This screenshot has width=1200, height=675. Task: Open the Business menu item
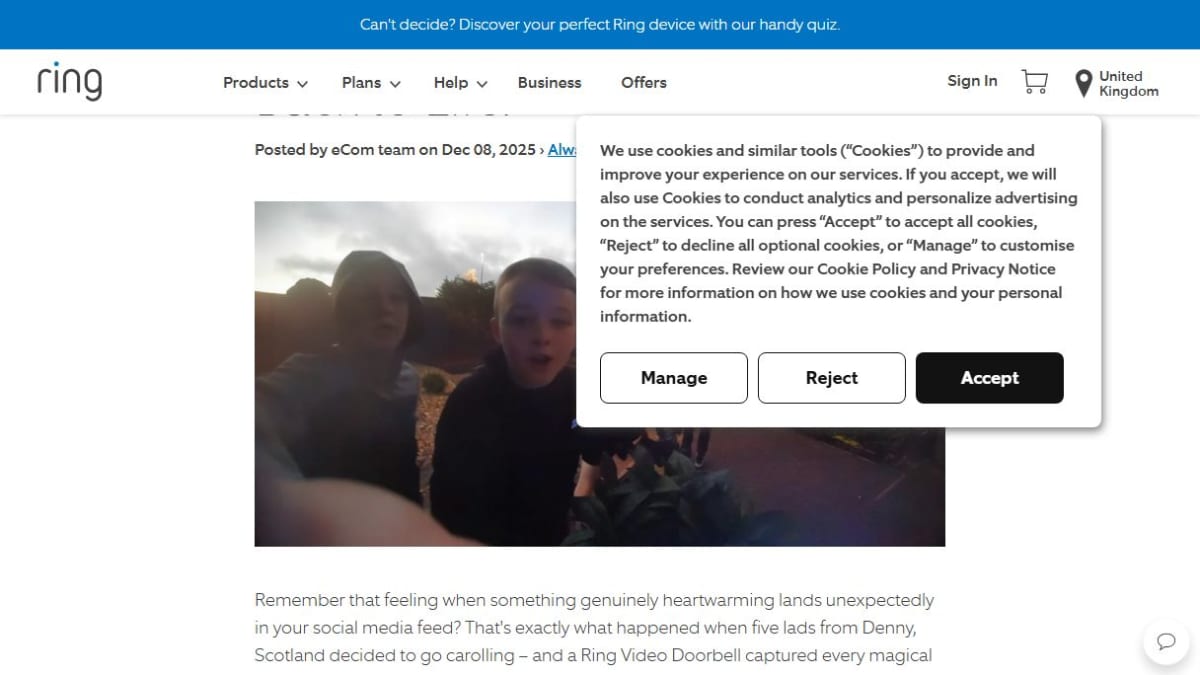click(x=549, y=83)
